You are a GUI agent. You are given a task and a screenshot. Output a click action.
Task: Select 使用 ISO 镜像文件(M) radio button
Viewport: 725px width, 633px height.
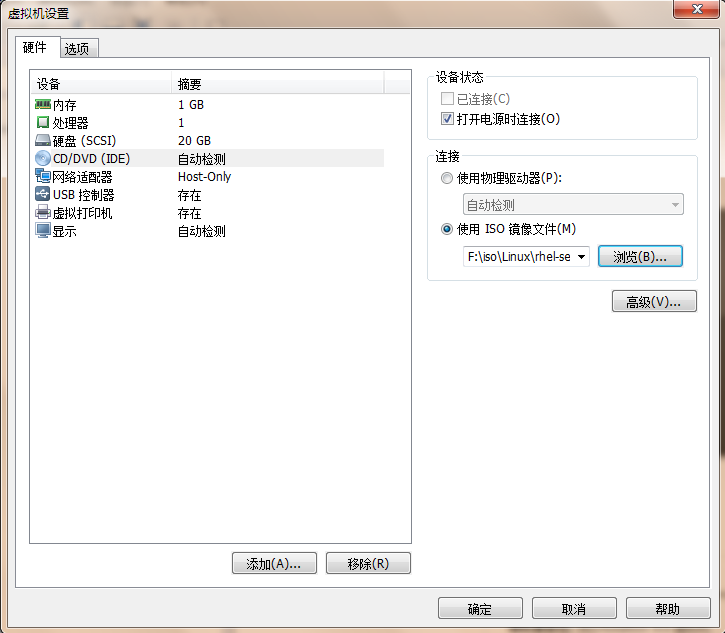click(447, 229)
